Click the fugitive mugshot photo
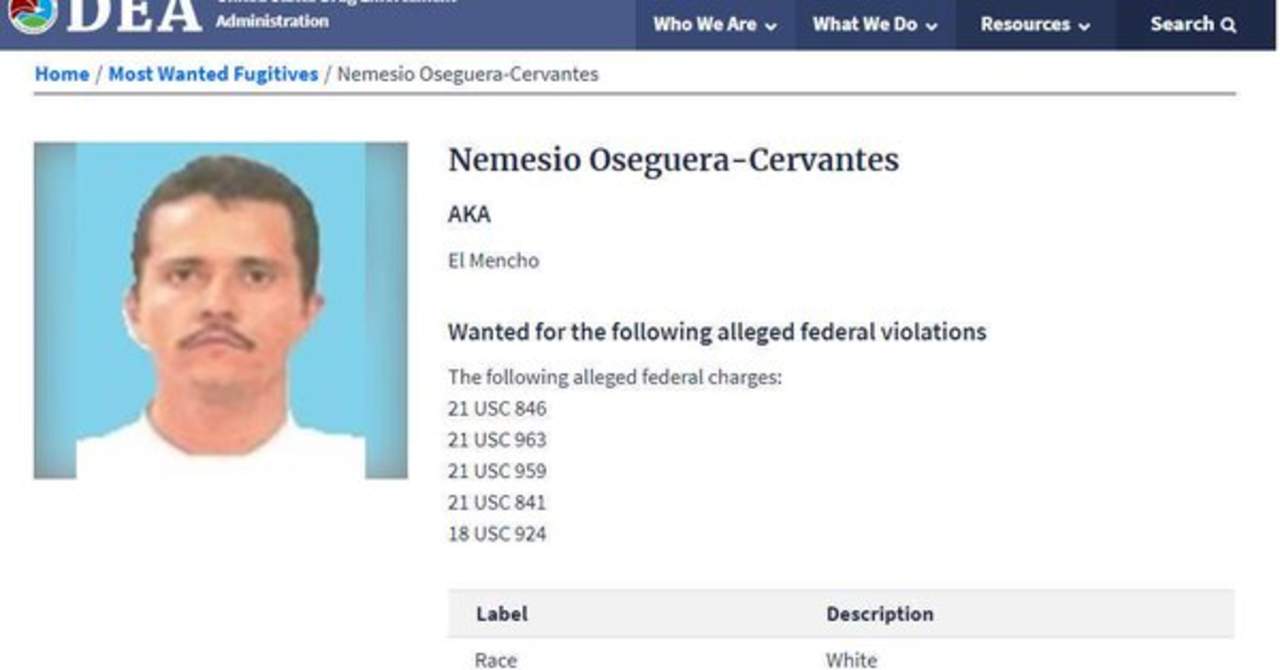The width and height of the screenshot is (1280, 670). (221, 310)
